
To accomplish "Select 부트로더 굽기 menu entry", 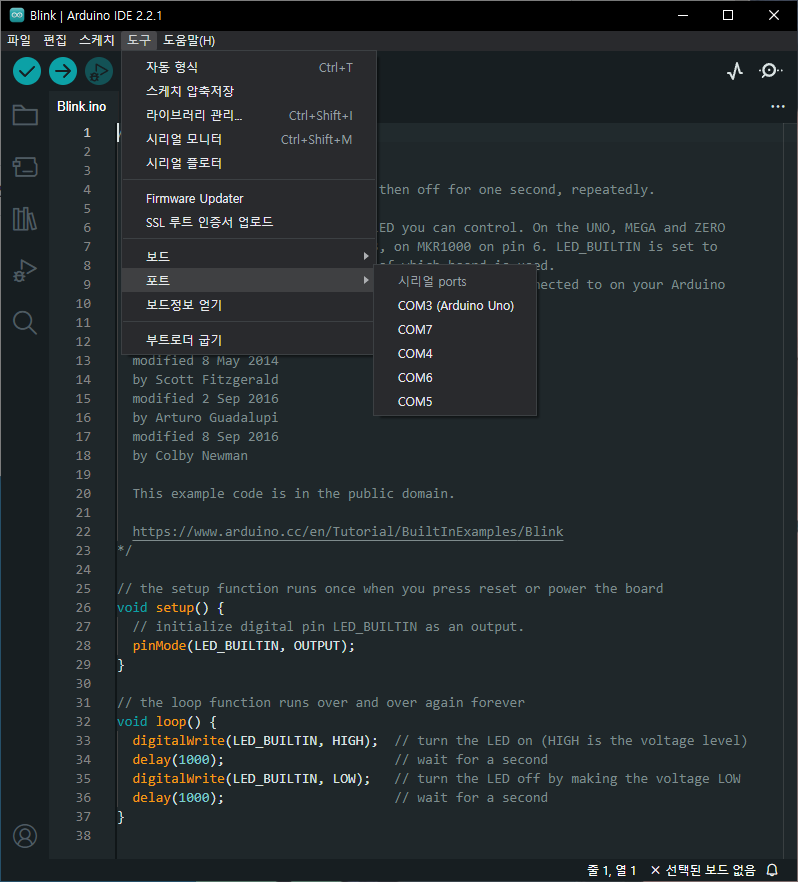I will (x=249, y=340).
